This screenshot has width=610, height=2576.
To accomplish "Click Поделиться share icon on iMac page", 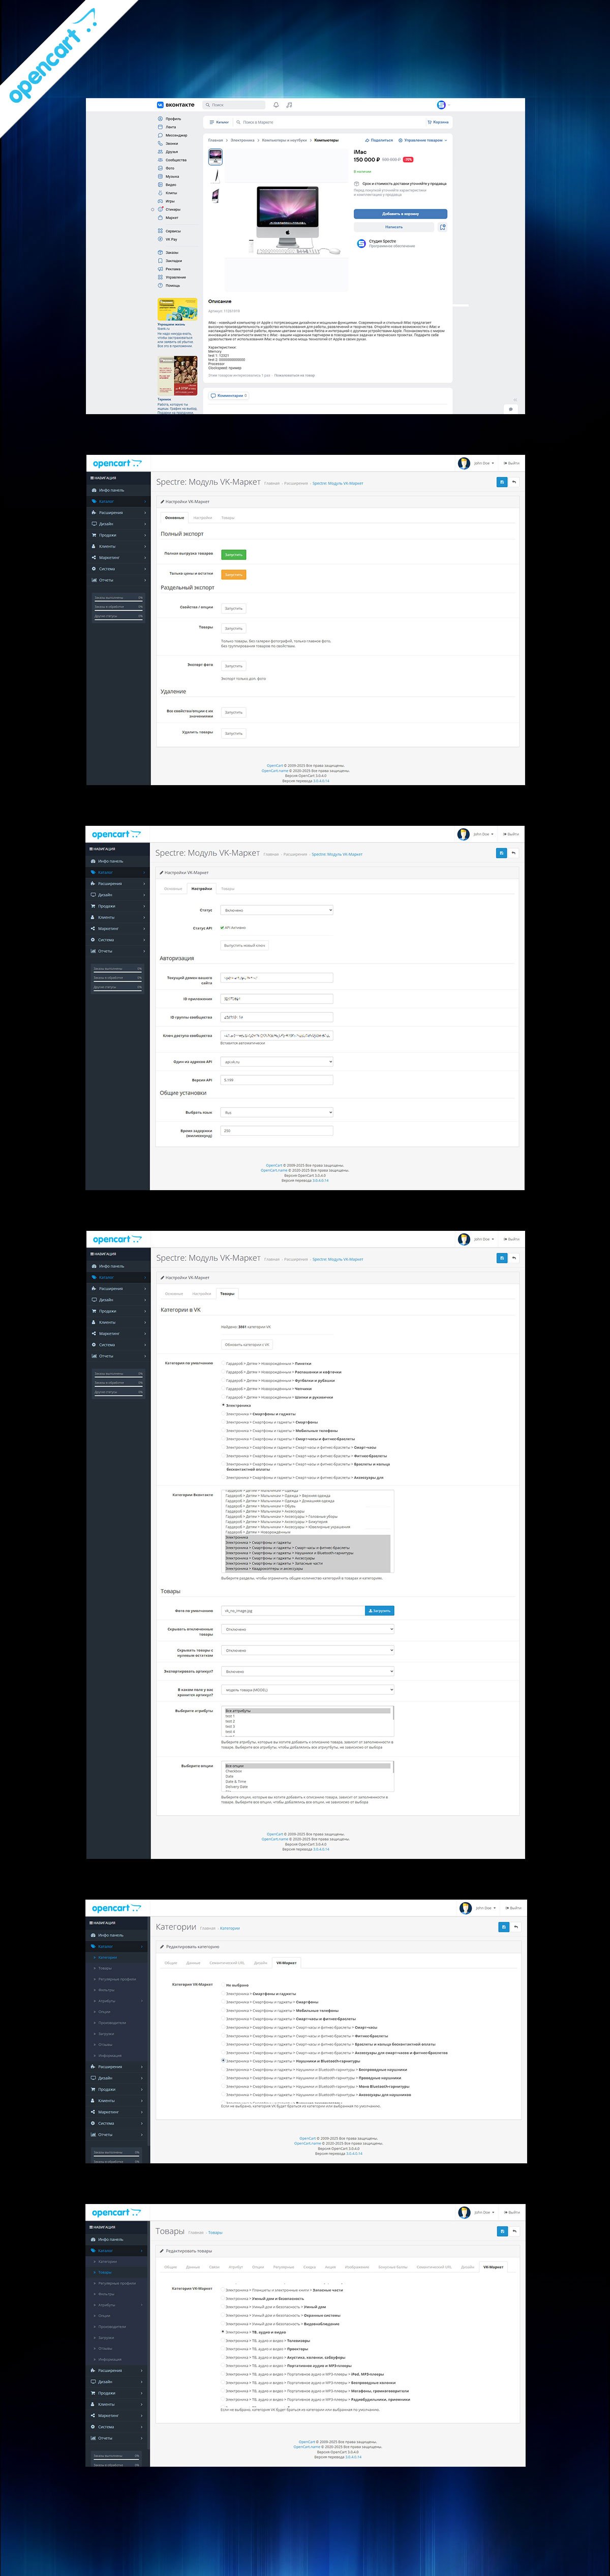I will coord(380,140).
